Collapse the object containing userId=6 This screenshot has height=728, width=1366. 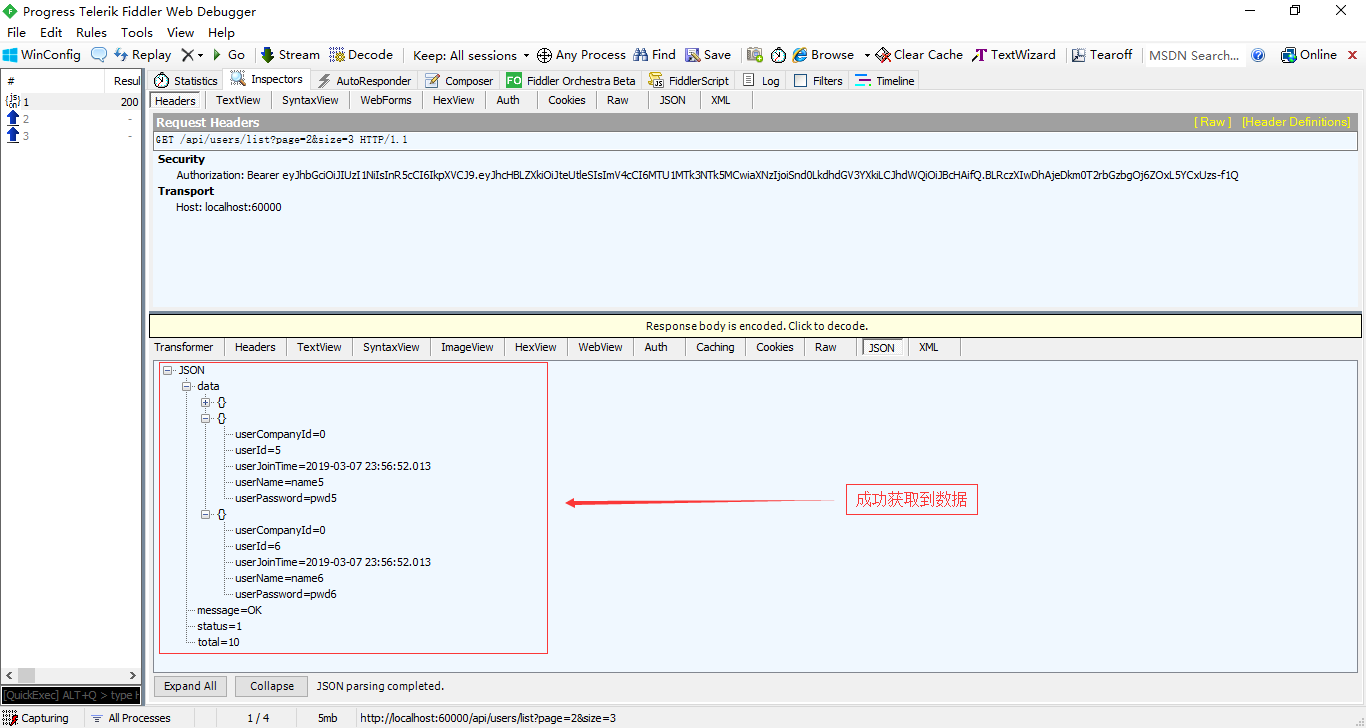pos(206,514)
